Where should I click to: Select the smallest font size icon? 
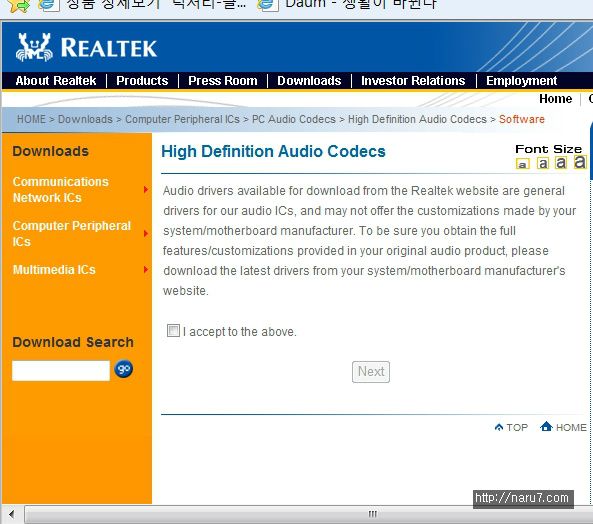tap(523, 164)
